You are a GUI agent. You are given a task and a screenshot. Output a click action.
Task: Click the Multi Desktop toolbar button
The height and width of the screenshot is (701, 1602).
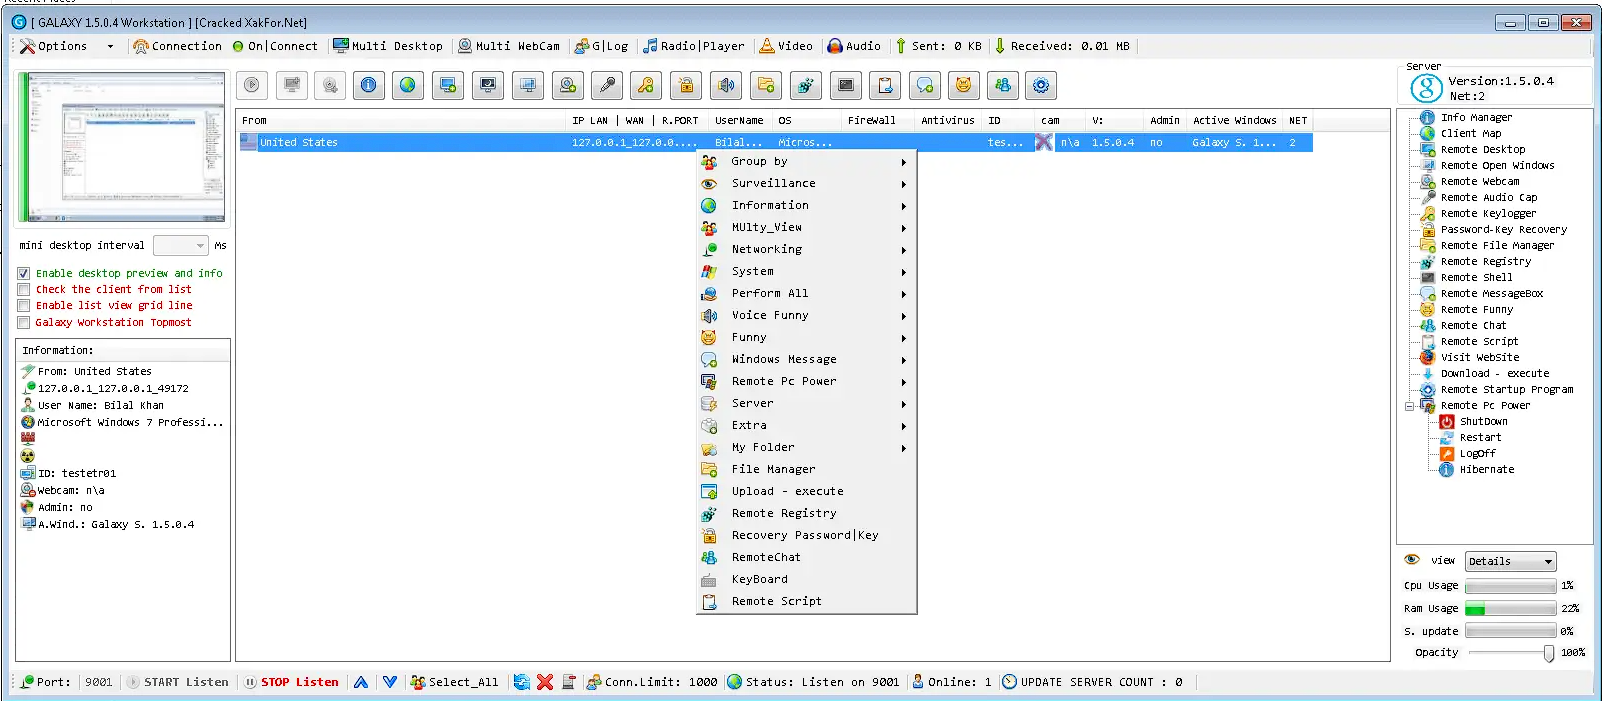pyautogui.click(x=388, y=46)
